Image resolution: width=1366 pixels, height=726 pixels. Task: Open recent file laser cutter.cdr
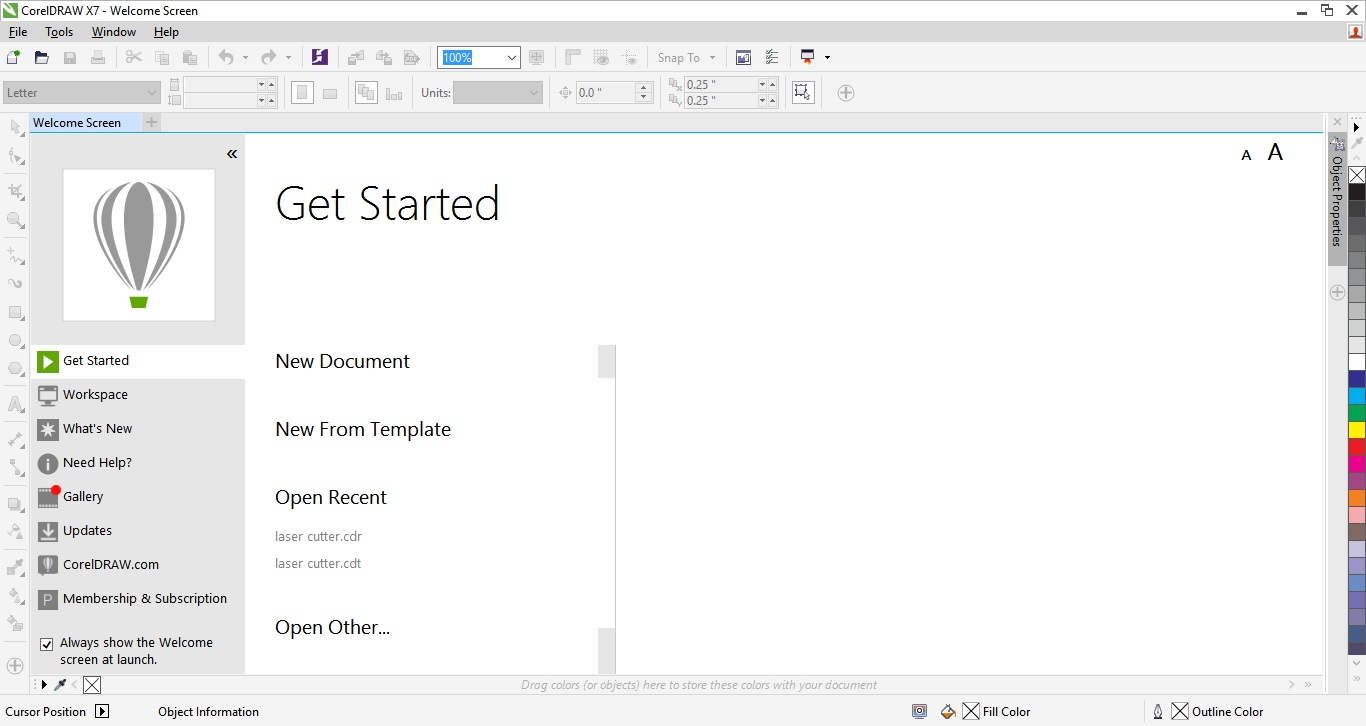coord(318,536)
